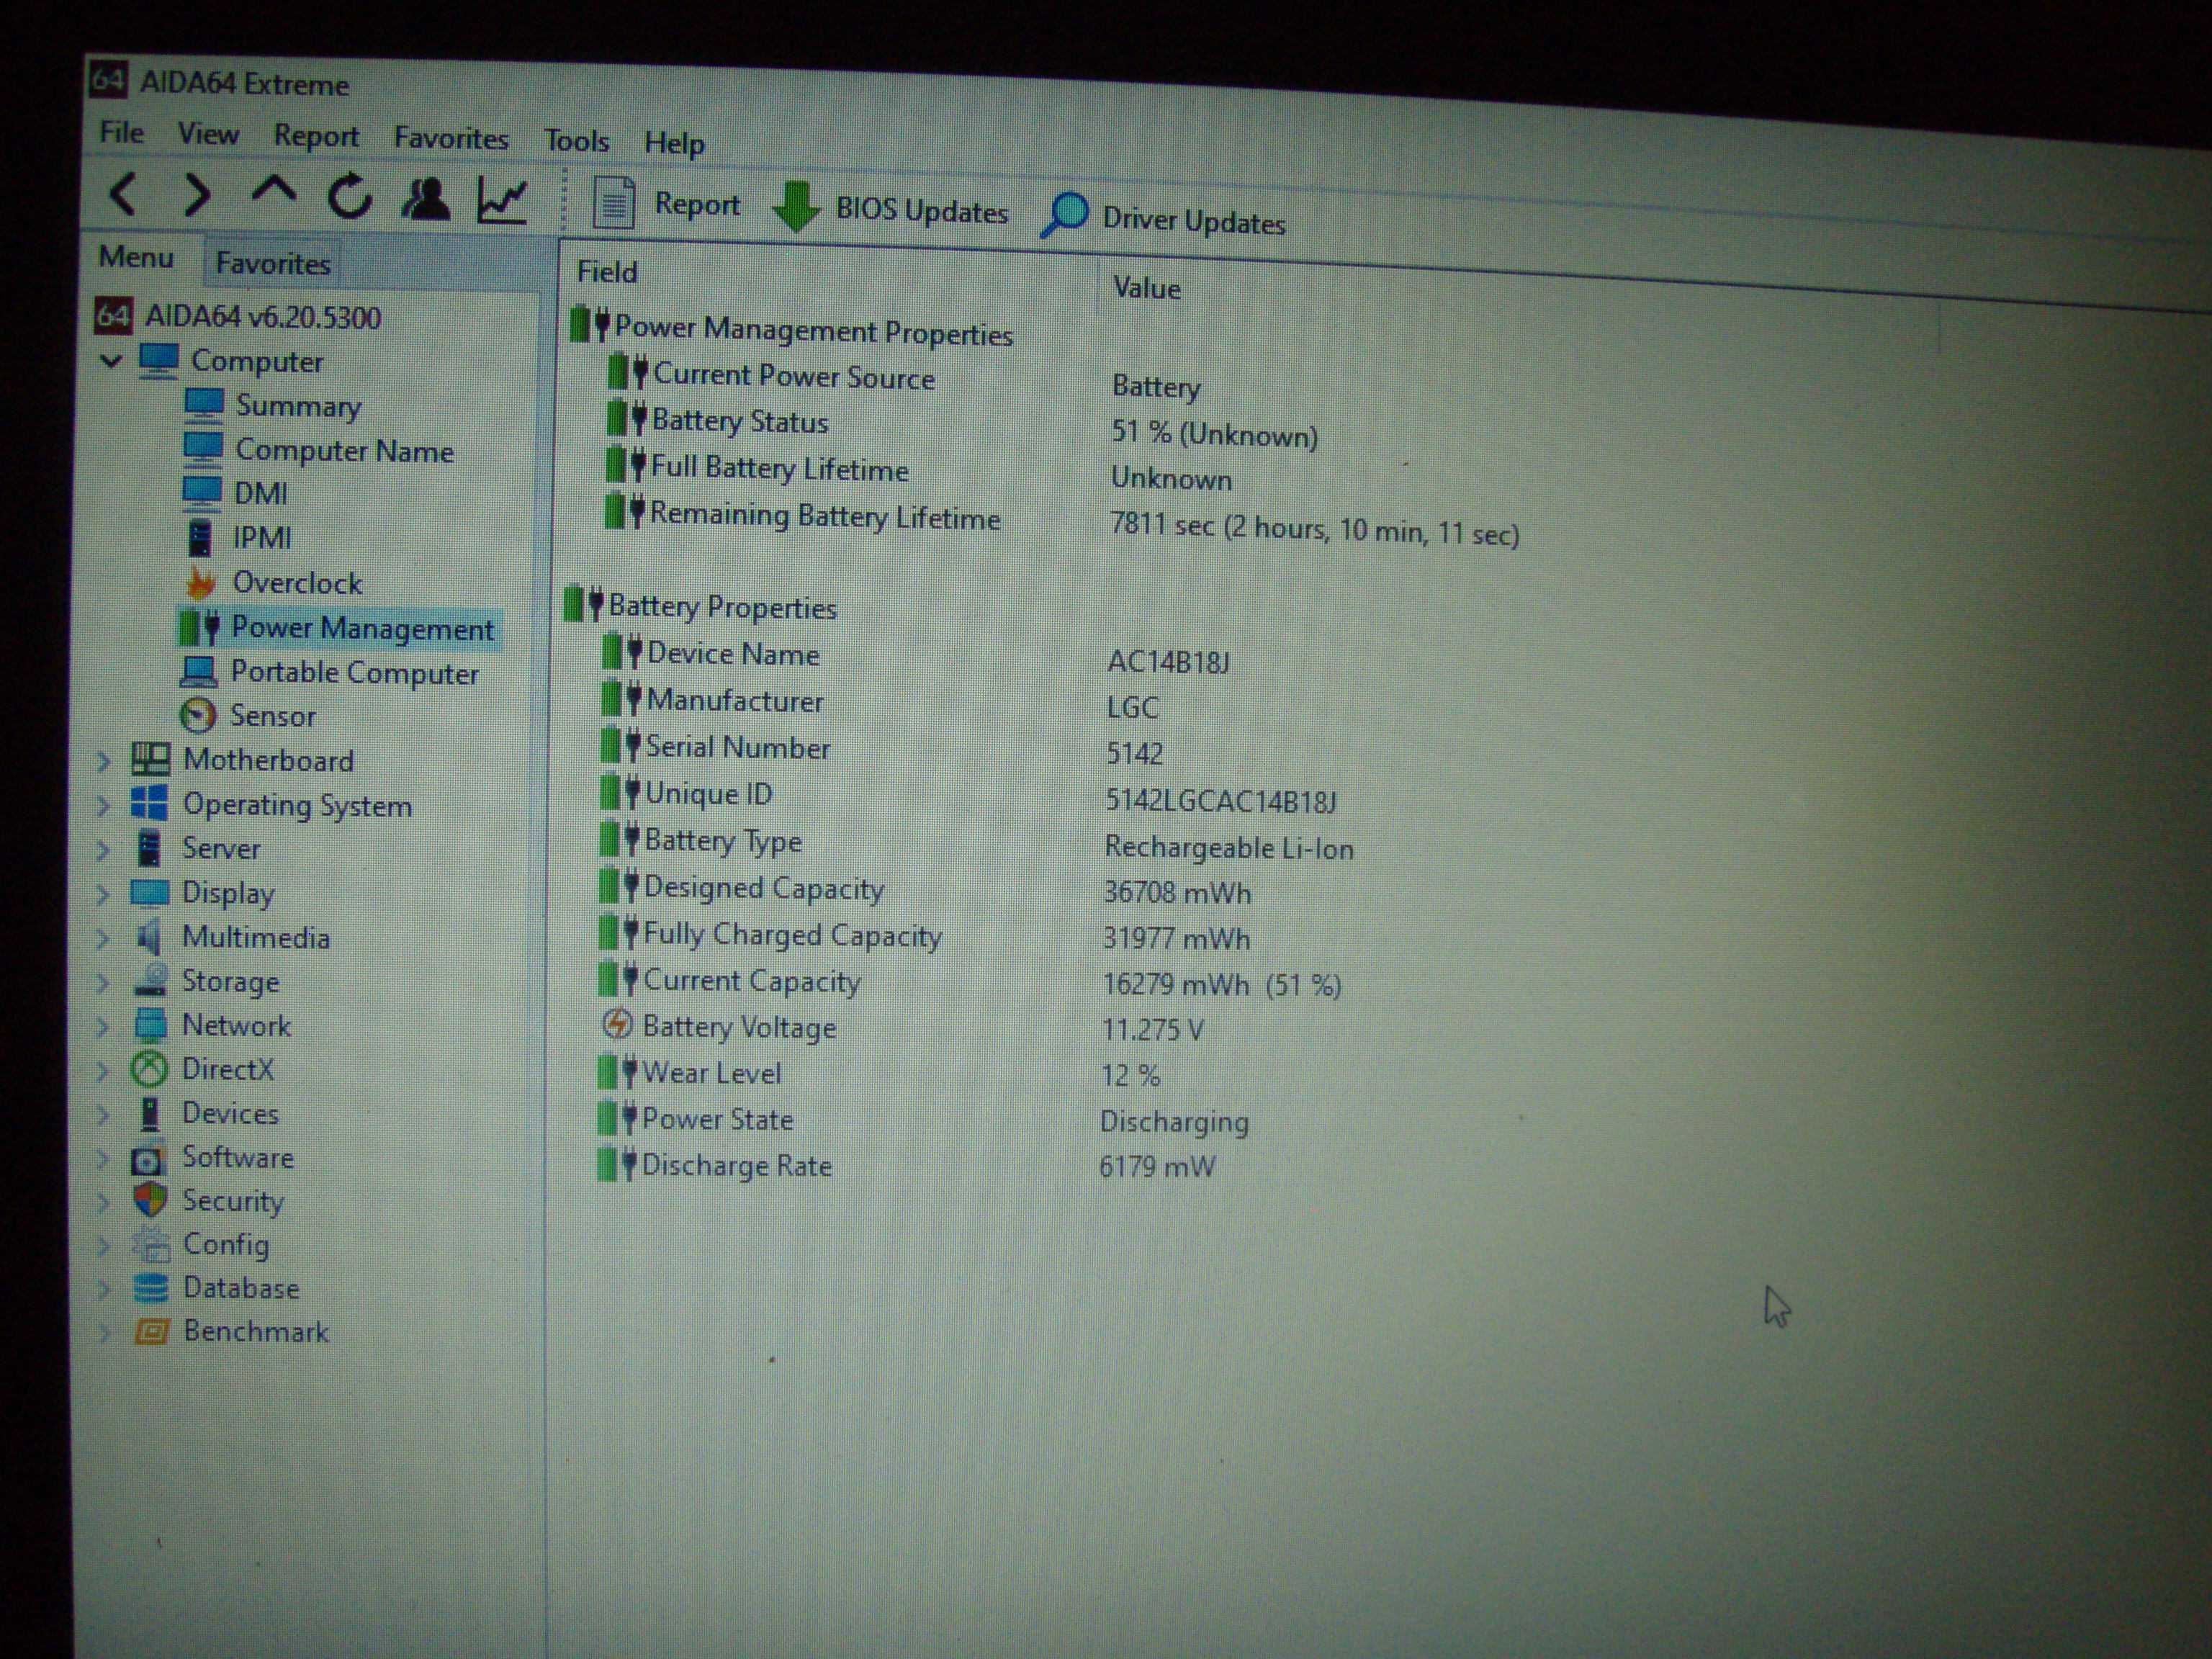Click the Battery Properties group header
Image resolution: width=2212 pixels, height=1659 pixels.
pyautogui.click(x=702, y=606)
